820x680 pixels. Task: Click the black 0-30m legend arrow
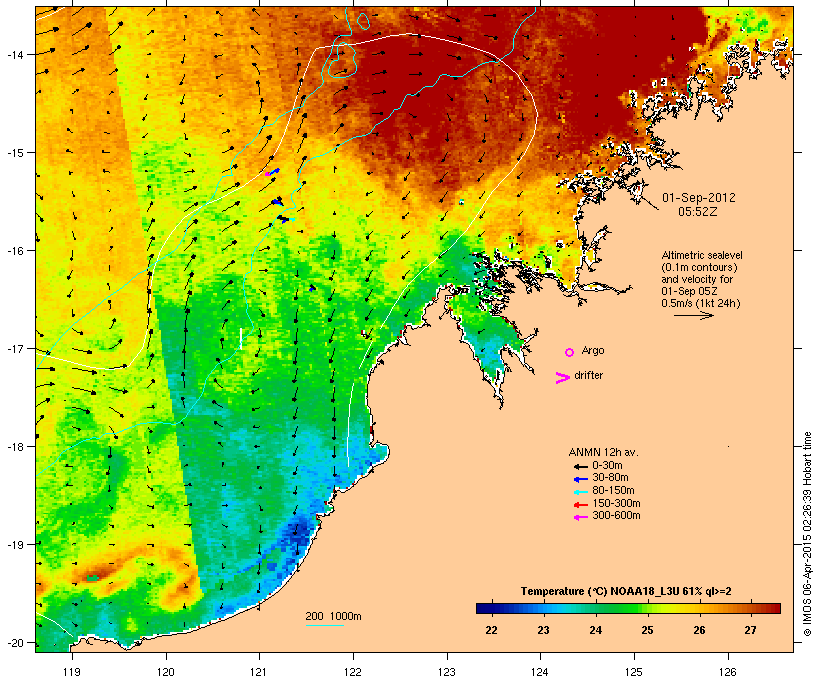(580, 467)
